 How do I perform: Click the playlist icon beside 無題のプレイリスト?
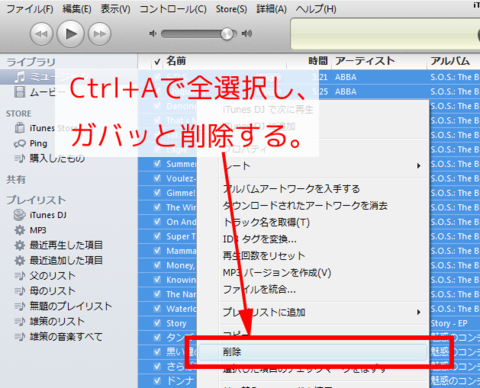pos(20,306)
